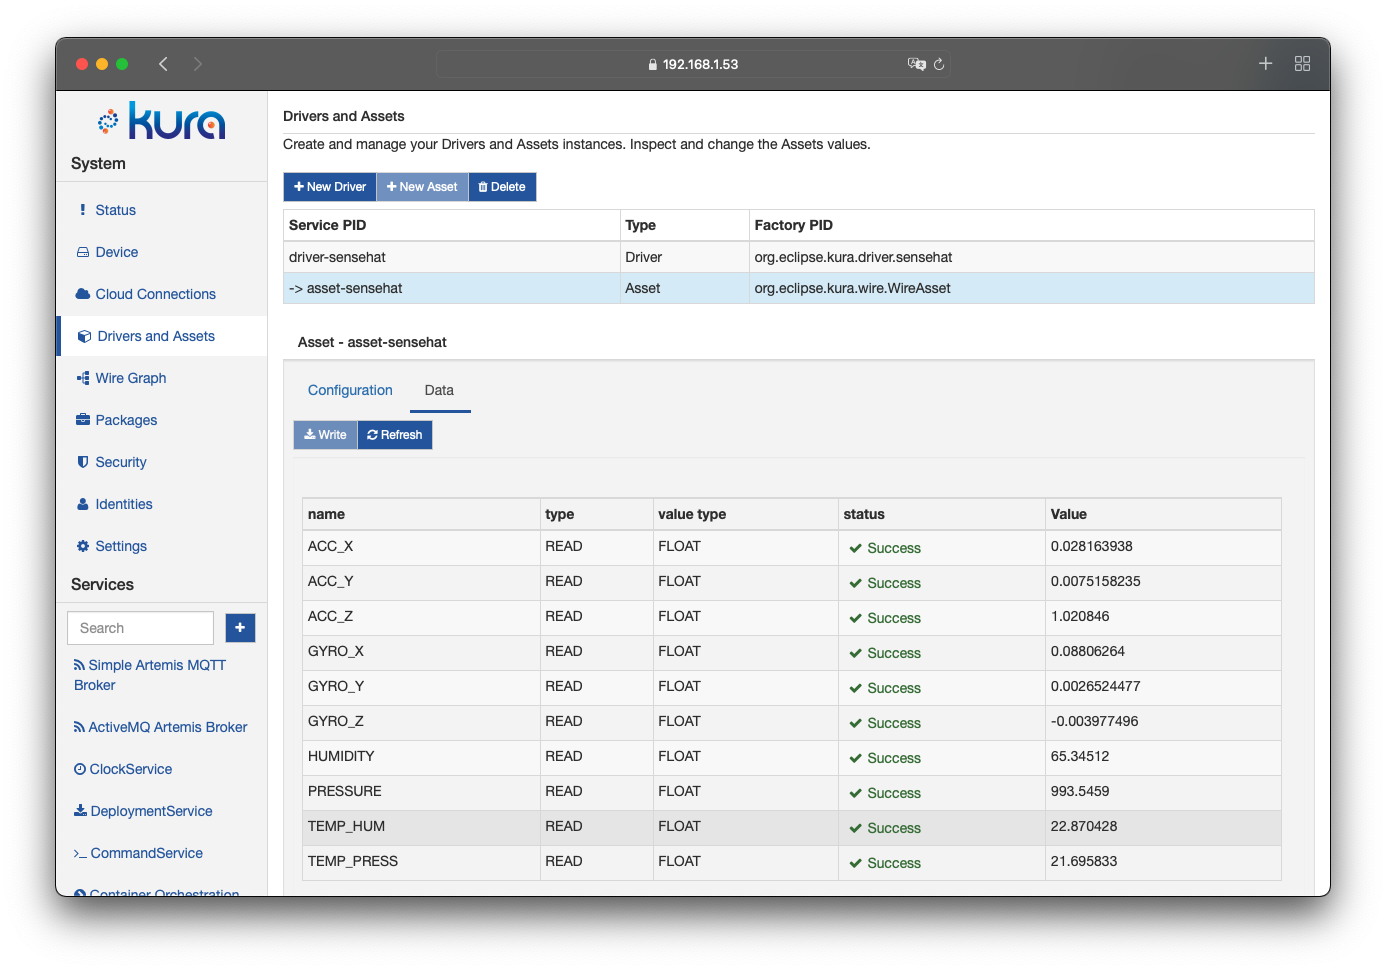Click GYRO_Y value 0.0026524477
Viewport: 1386px width, 970px height.
(1095, 686)
